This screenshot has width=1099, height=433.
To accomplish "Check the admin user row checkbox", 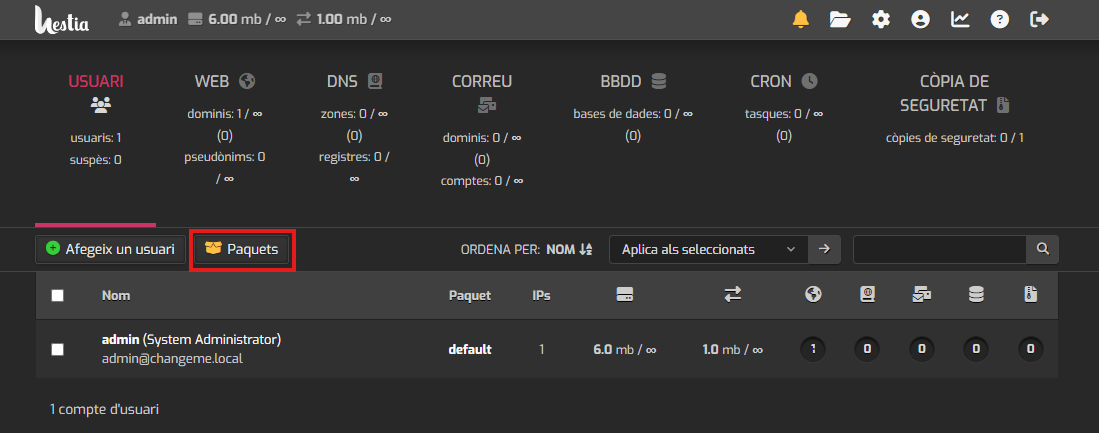I will click(58, 349).
